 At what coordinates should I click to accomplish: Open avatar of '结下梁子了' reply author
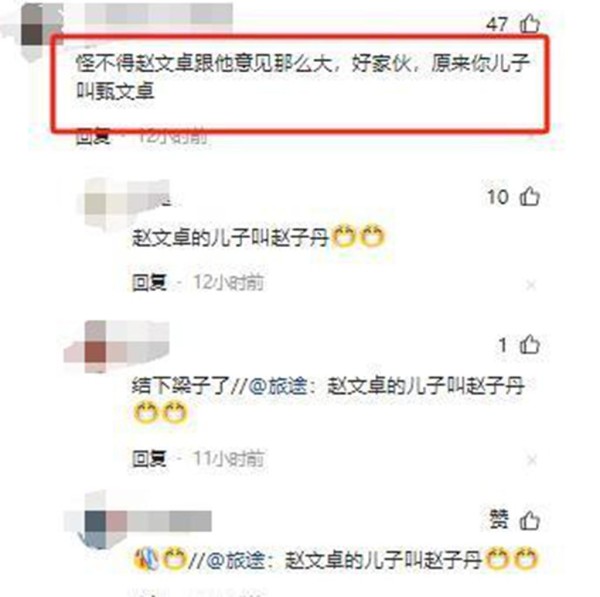pos(96,346)
